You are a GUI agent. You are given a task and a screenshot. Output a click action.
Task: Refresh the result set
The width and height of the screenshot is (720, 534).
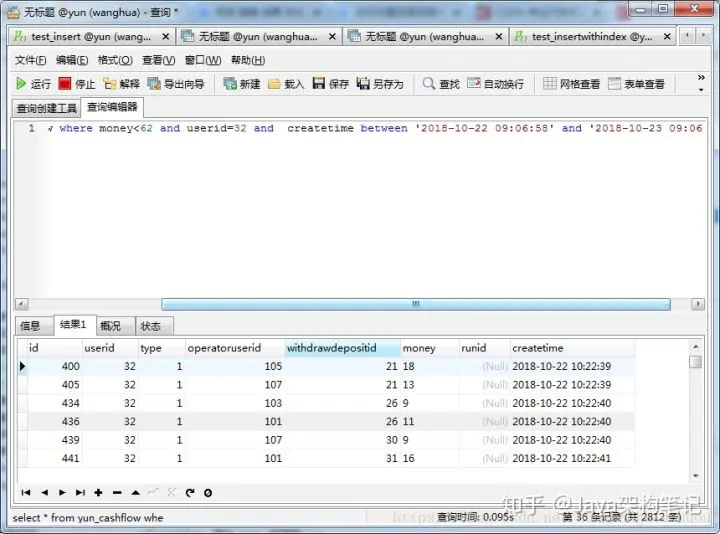click(x=190, y=493)
